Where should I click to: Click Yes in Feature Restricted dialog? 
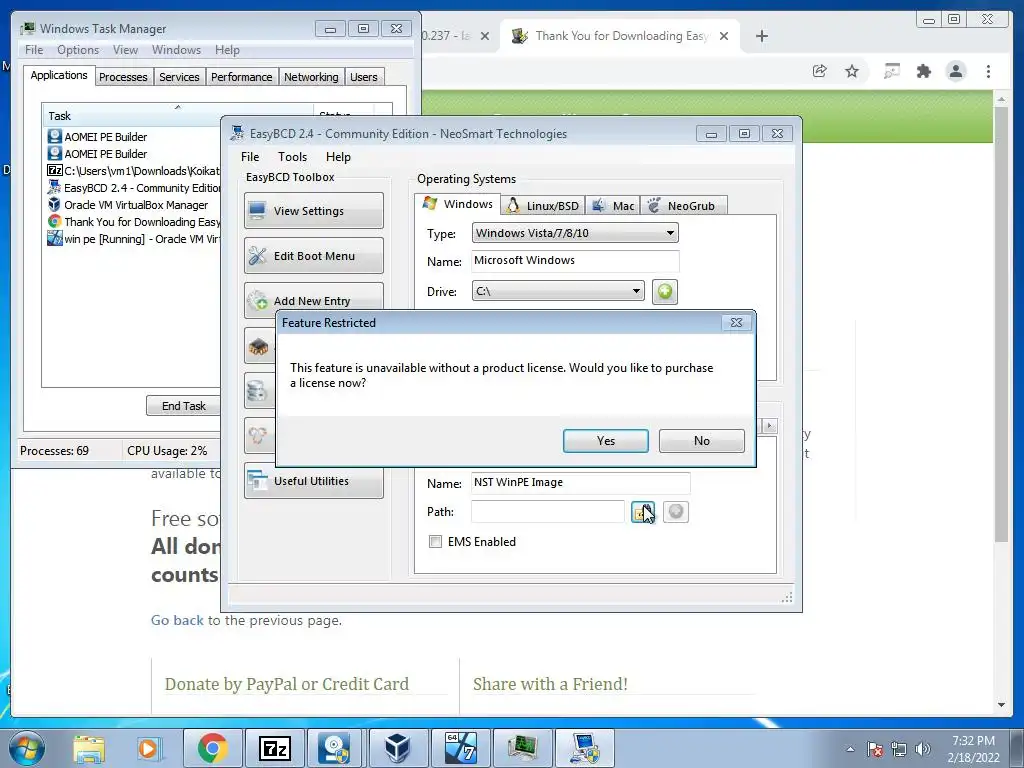605,441
